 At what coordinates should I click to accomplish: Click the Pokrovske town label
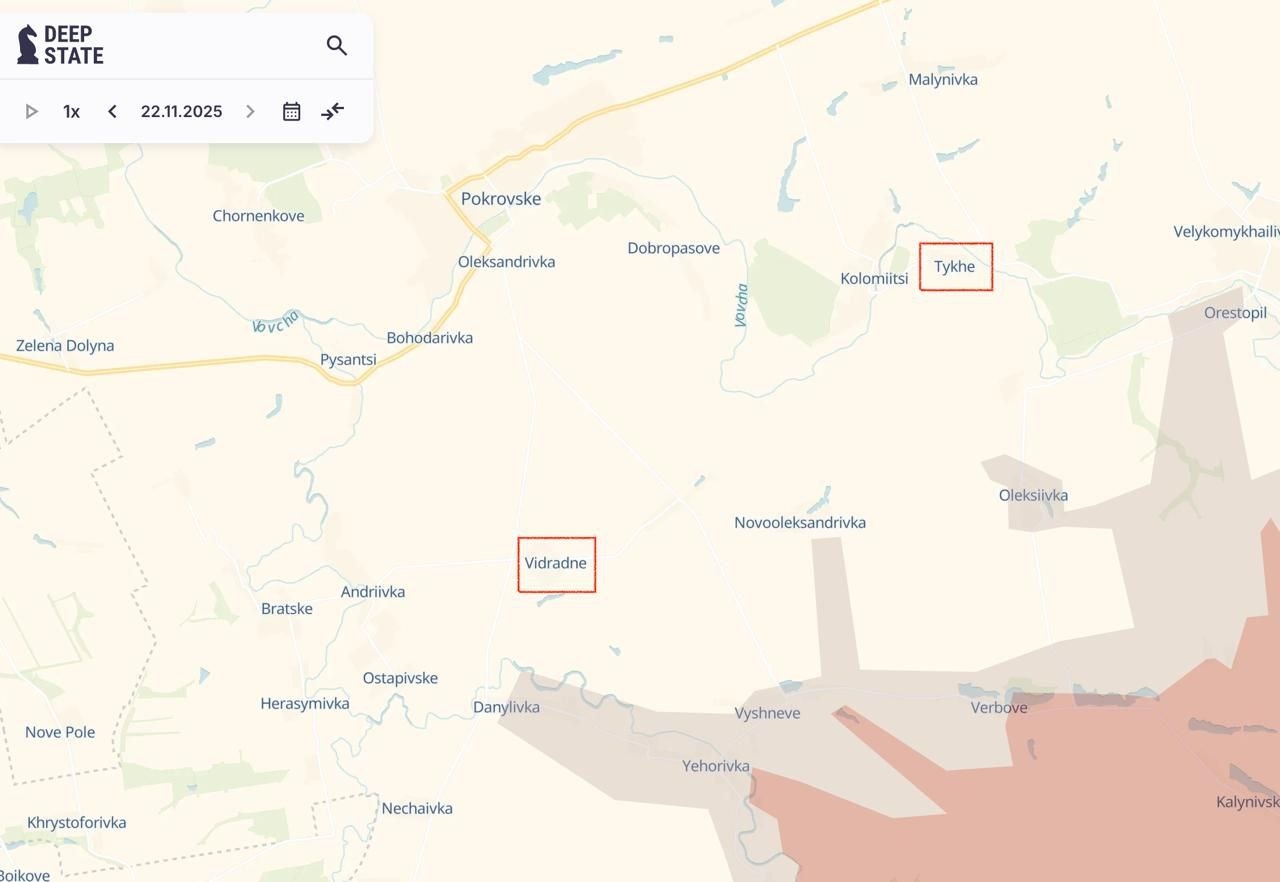(501, 199)
